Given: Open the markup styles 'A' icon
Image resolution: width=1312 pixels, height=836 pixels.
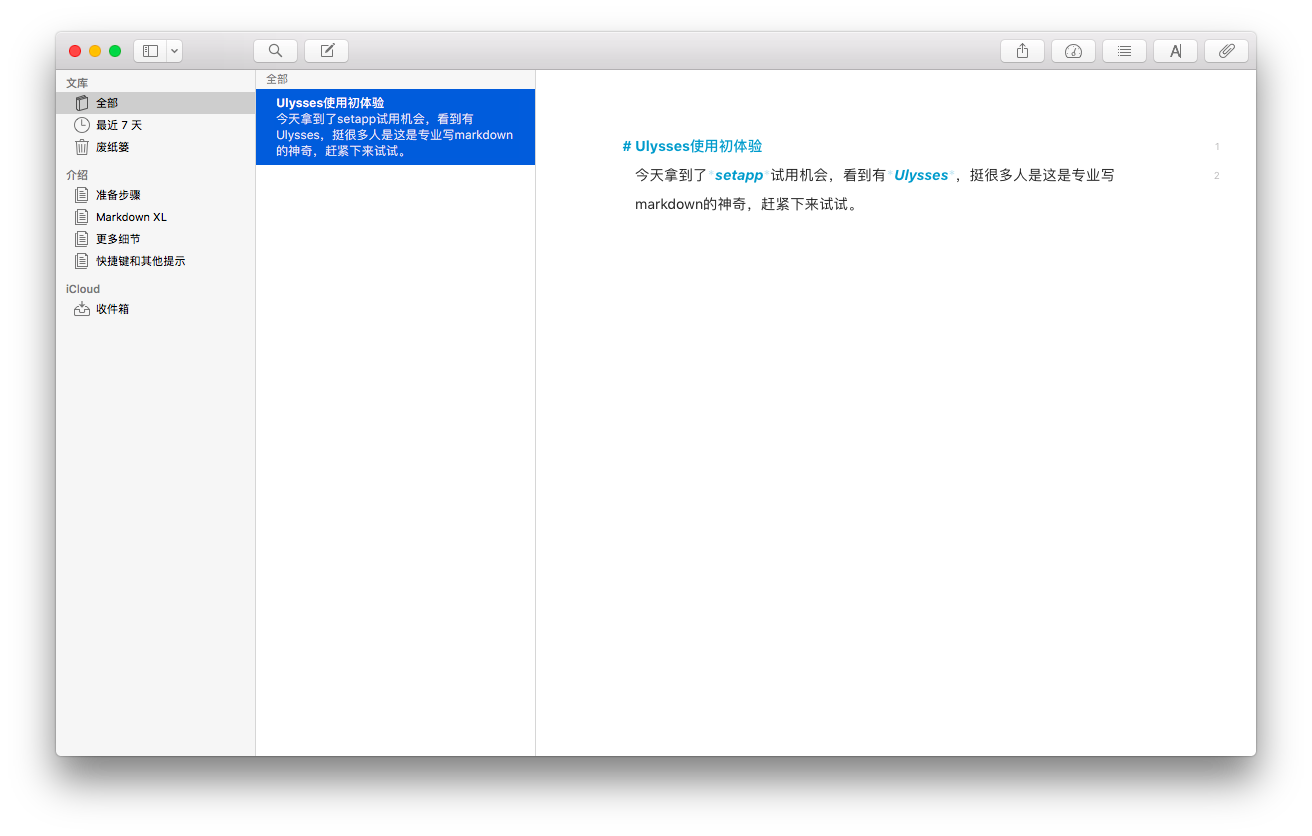Looking at the screenshot, I should coord(1175,50).
